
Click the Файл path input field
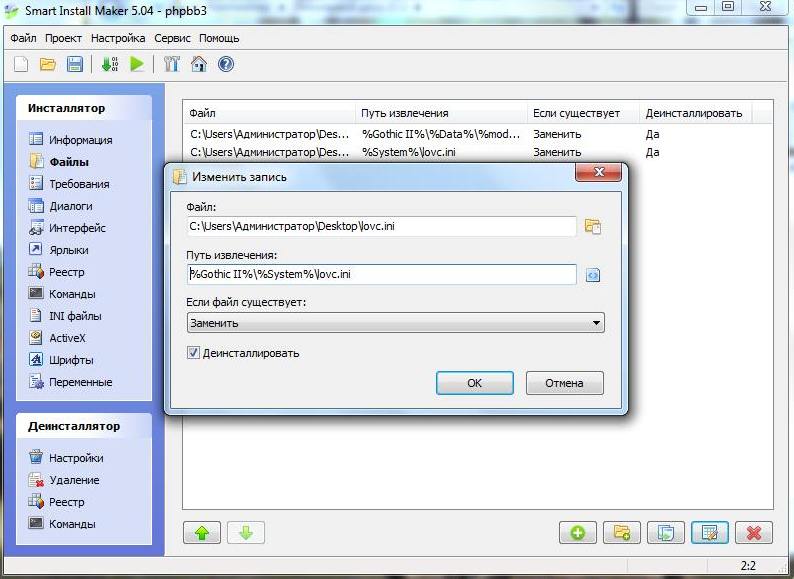[381, 226]
